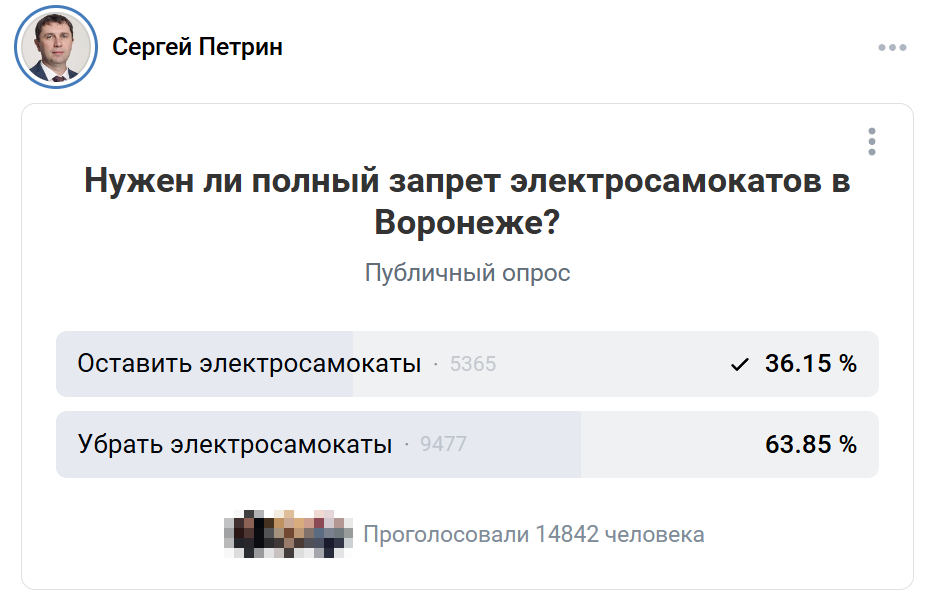934x610 pixels.
Task: Select the option Убрать электросамокаты
Action: [x=235, y=444]
